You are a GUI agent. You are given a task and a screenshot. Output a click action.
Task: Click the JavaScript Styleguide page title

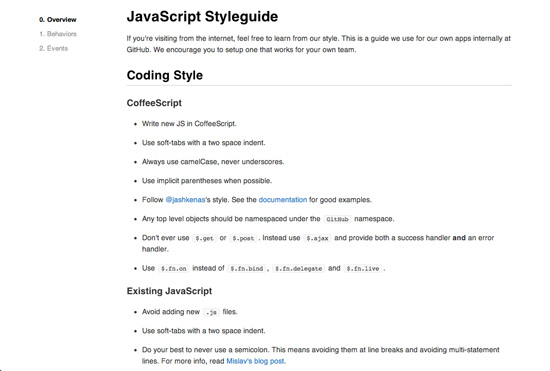[202, 16]
